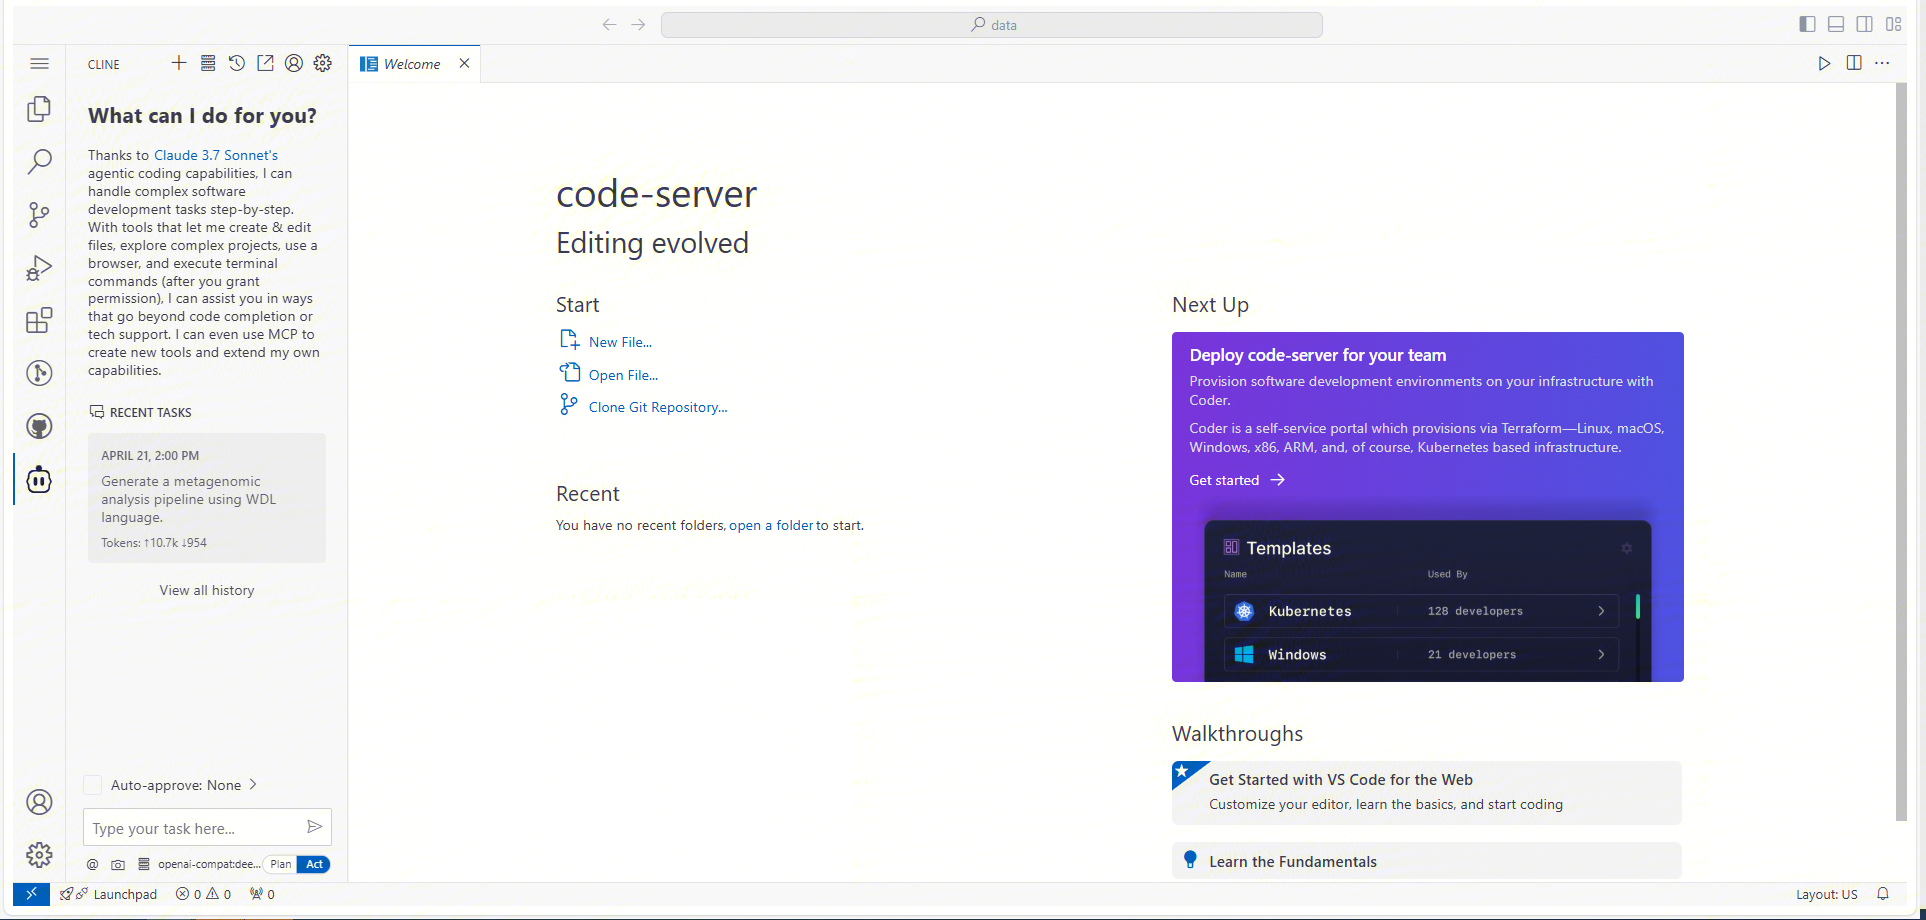Toggle primary side bar layout icon
Image resolution: width=1926 pixels, height=920 pixels.
[1807, 24]
